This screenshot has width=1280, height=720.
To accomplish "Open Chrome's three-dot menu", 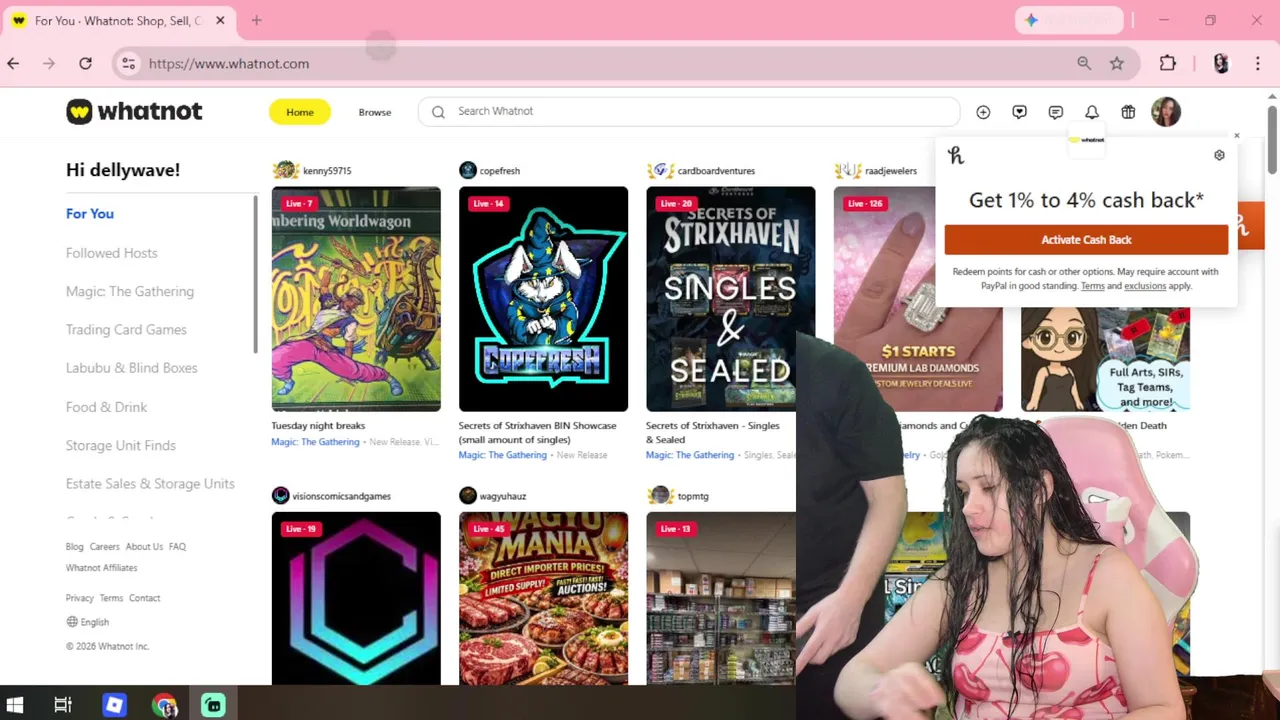I will (x=1258, y=63).
